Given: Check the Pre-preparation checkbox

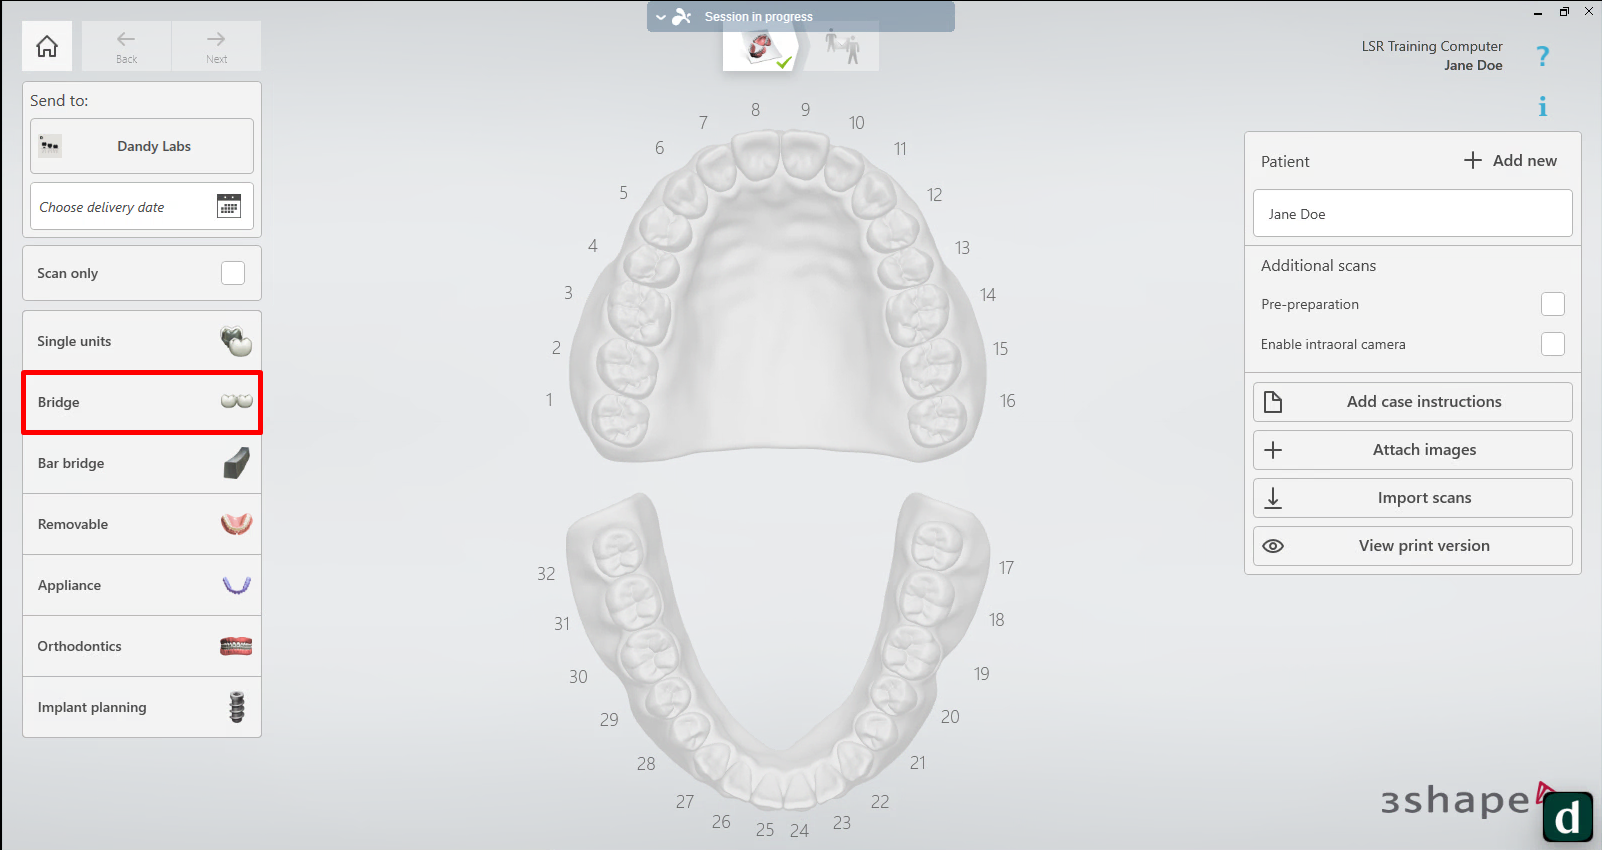Looking at the screenshot, I should point(1552,304).
